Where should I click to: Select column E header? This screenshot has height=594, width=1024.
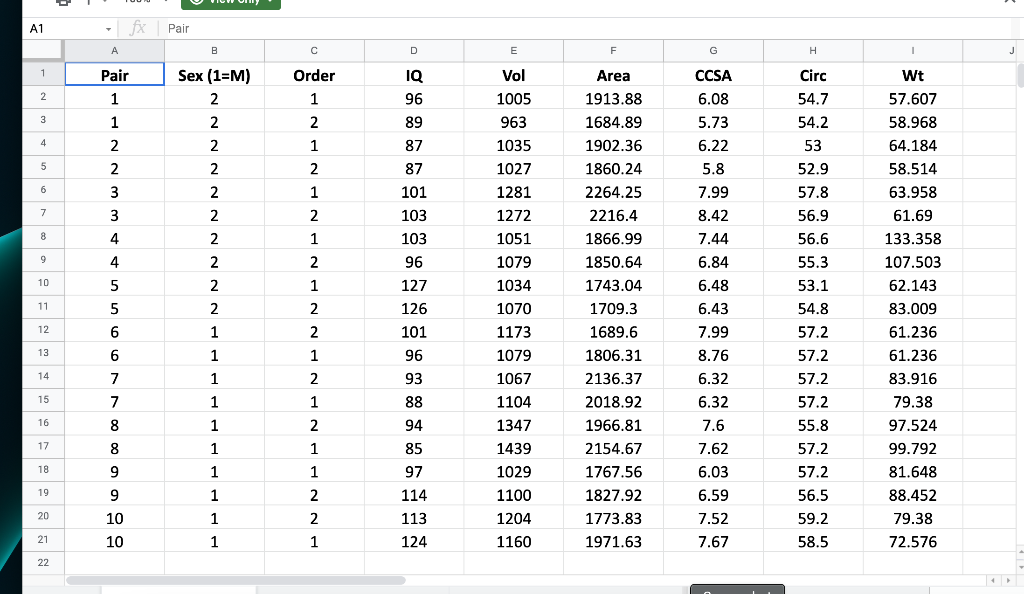[x=514, y=50]
